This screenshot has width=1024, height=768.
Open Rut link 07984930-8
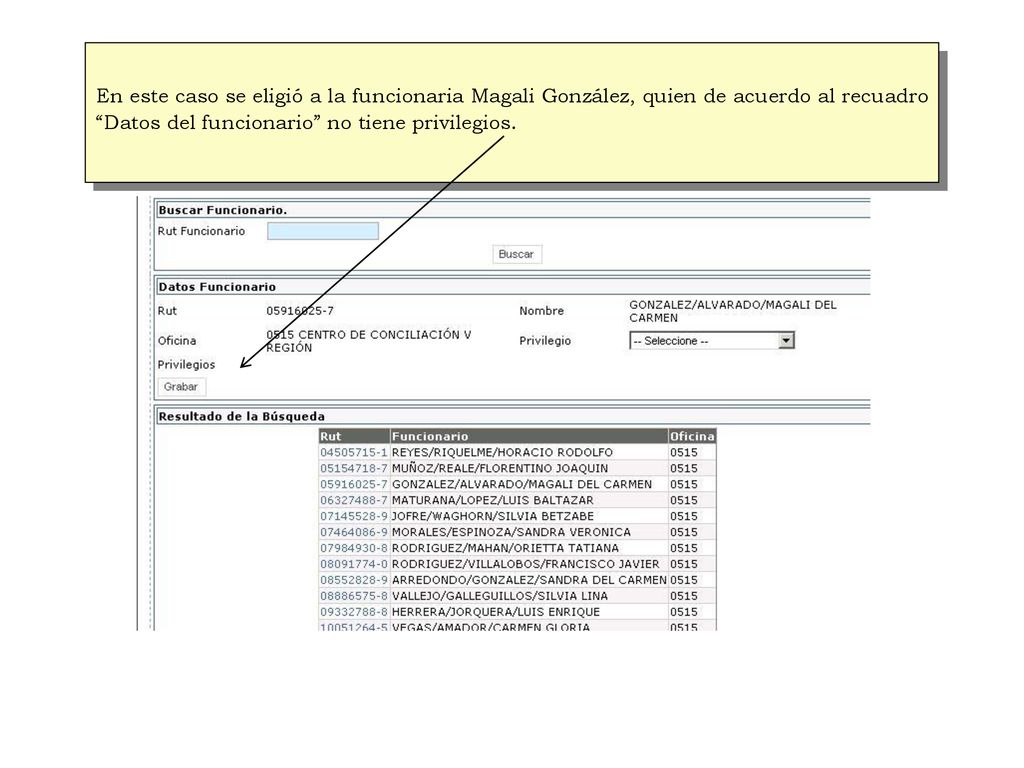tap(353, 548)
